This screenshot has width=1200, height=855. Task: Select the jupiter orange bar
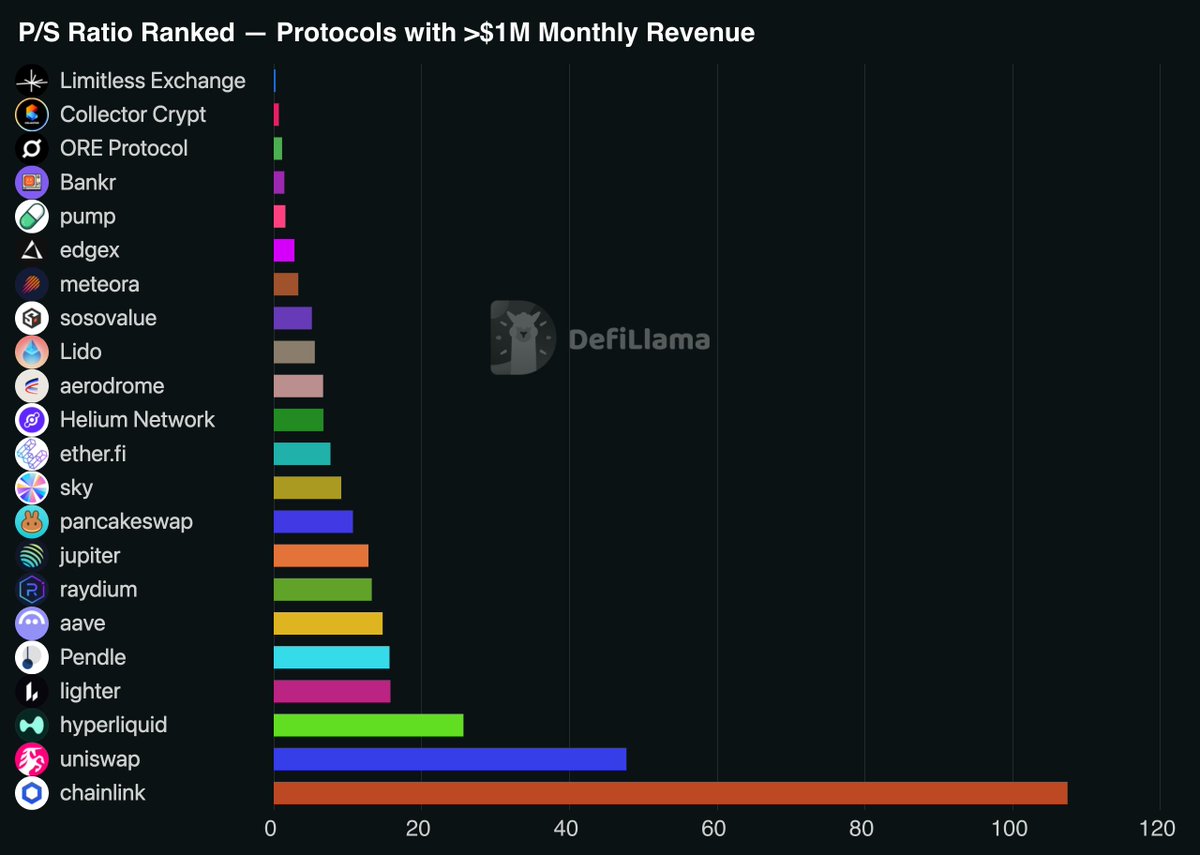coord(321,555)
